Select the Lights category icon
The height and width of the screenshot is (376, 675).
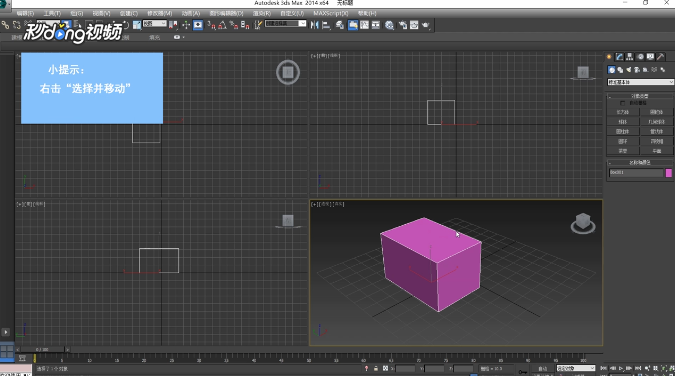[x=629, y=69]
